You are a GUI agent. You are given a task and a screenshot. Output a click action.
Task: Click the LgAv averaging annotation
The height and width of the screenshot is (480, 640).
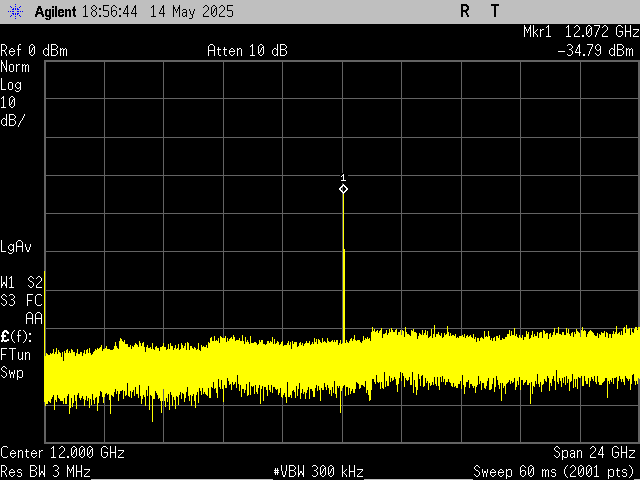[16, 247]
